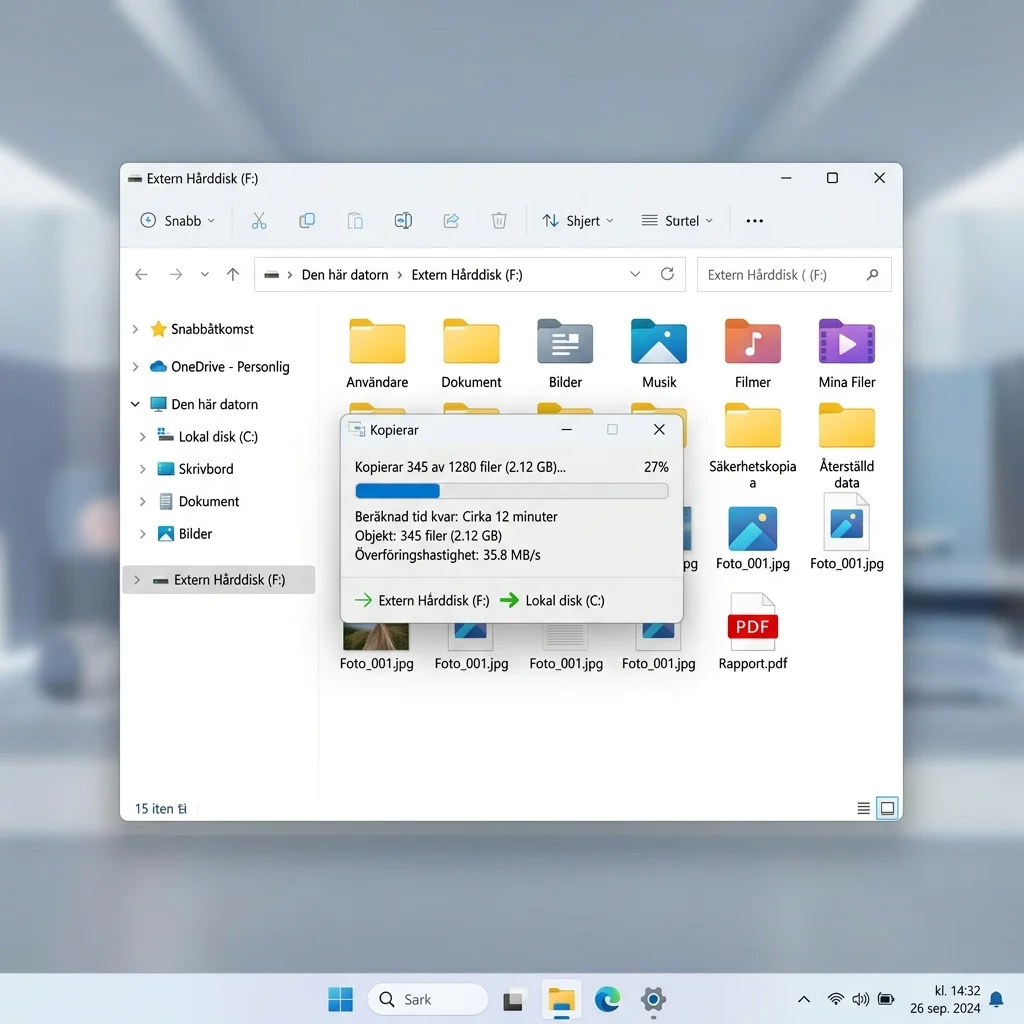The height and width of the screenshot is (1024, 1024).
Task: Click Lokal disk (C:) destination link in dialog
Action: (565, 600)
